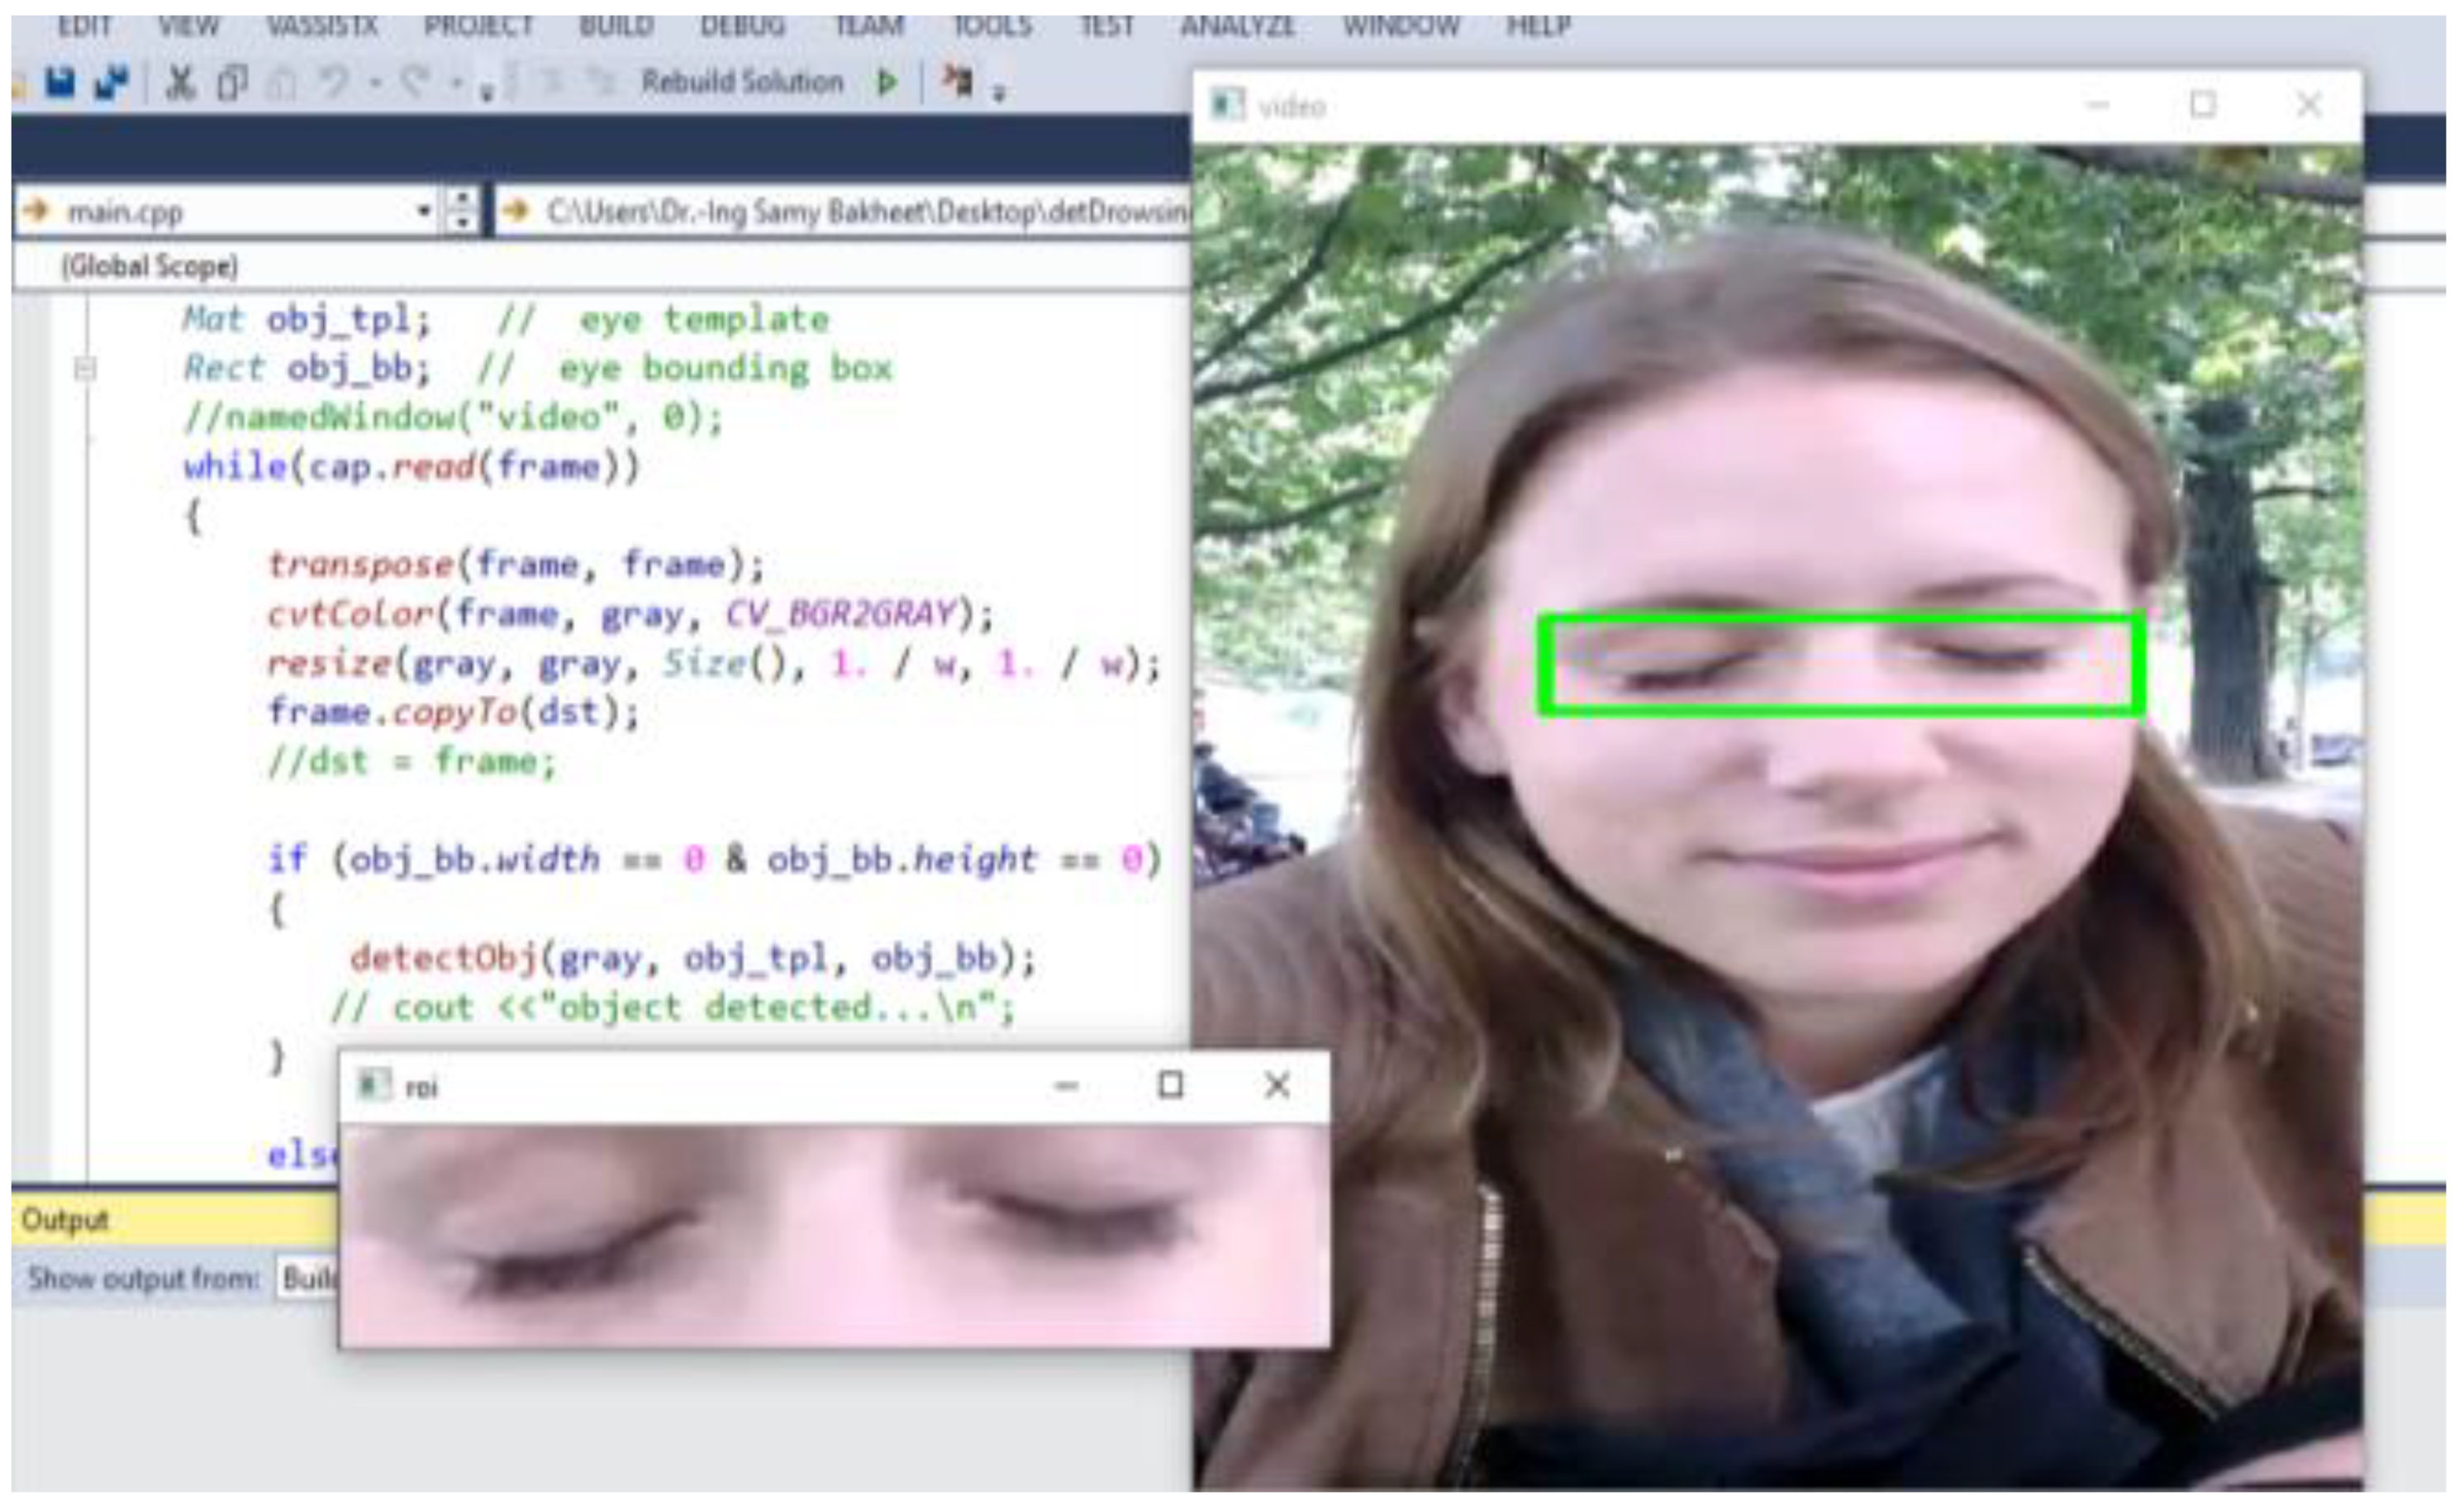The image size is (2464, 1510).
Task: Open the main.cpp file dropdown
Action: click(x=423, y=211)
